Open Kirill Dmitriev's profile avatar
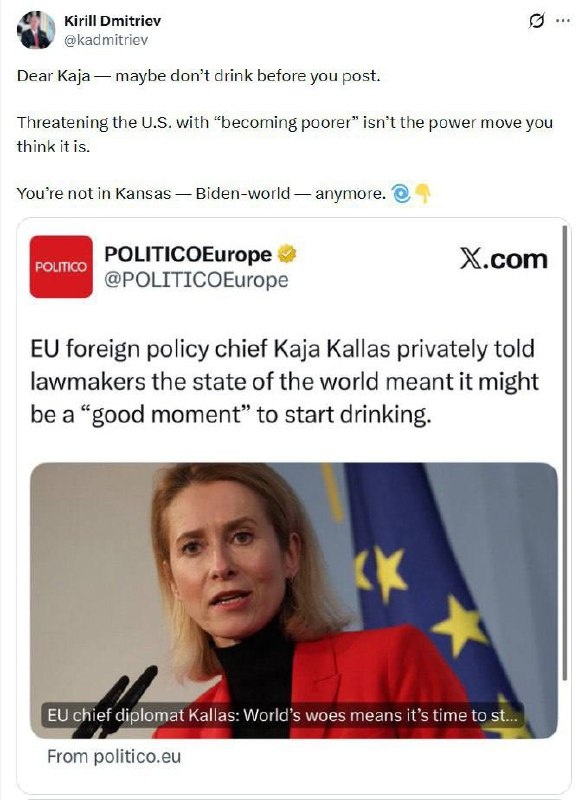 point(36,30)
